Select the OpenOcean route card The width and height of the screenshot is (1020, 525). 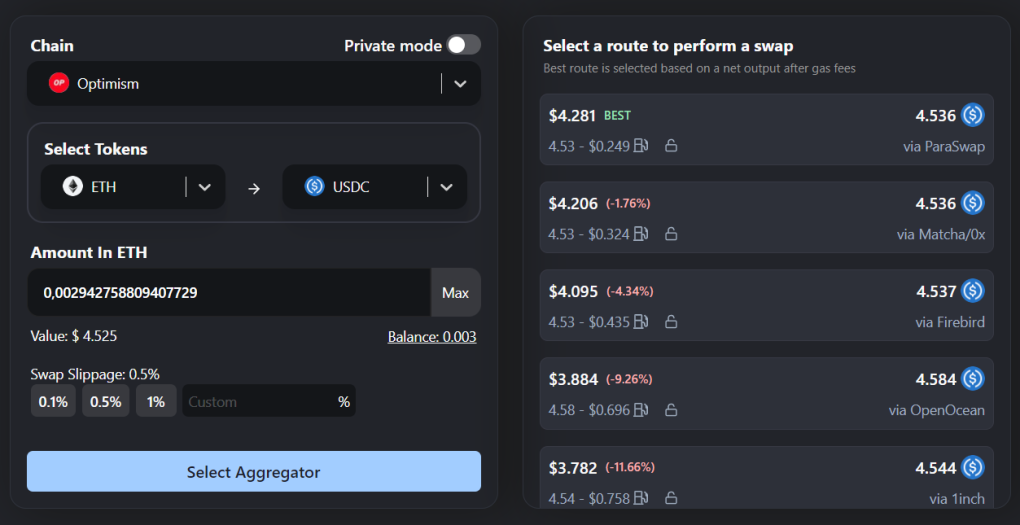click(766, 394)
